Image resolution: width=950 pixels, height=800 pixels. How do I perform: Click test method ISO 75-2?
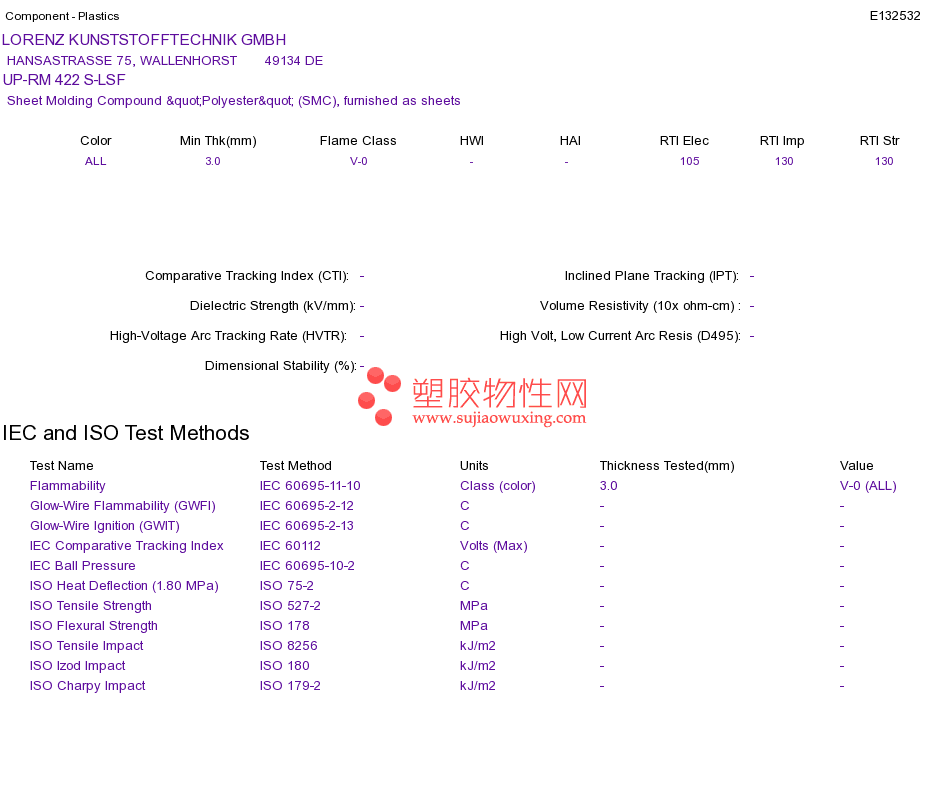point(287,585)
